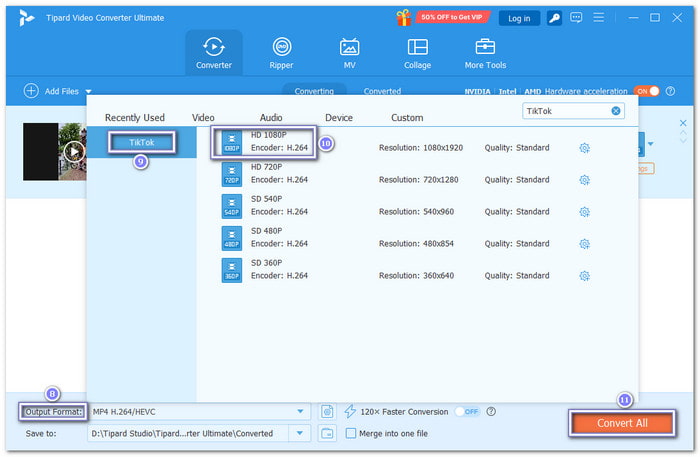Screen dimensions: 700x457
Task: Select TikTok in the category sidebar
Action: (142, 142)
